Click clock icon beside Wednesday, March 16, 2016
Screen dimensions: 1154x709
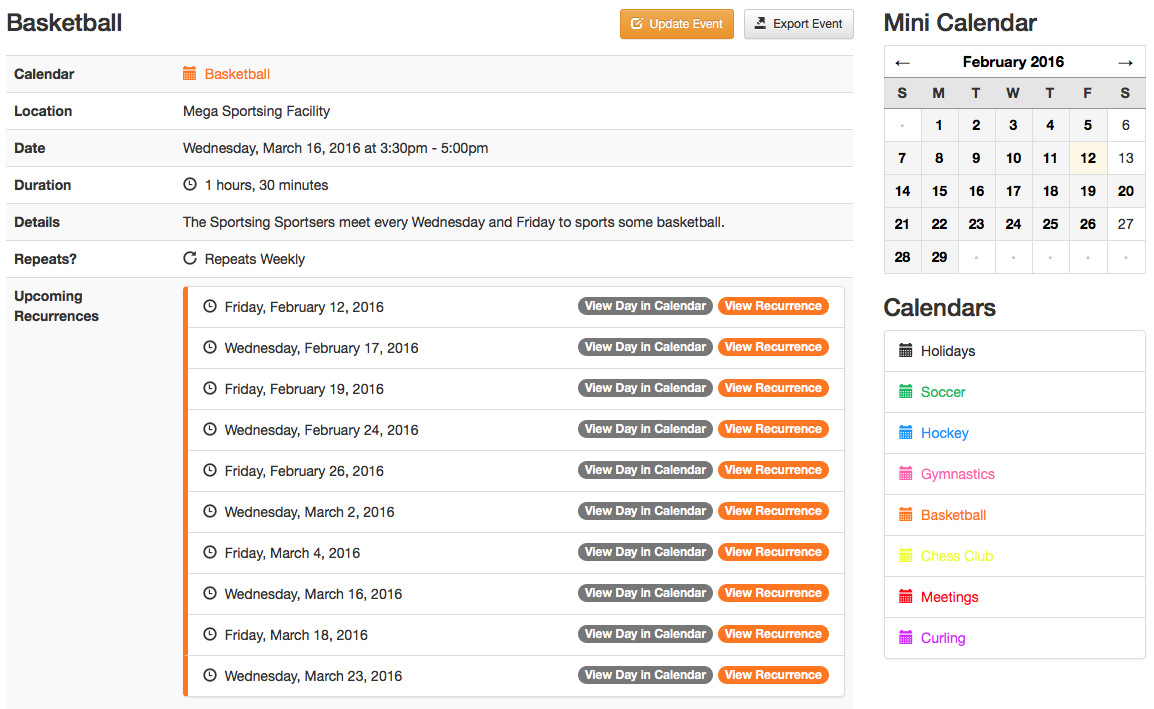[210, 593]
